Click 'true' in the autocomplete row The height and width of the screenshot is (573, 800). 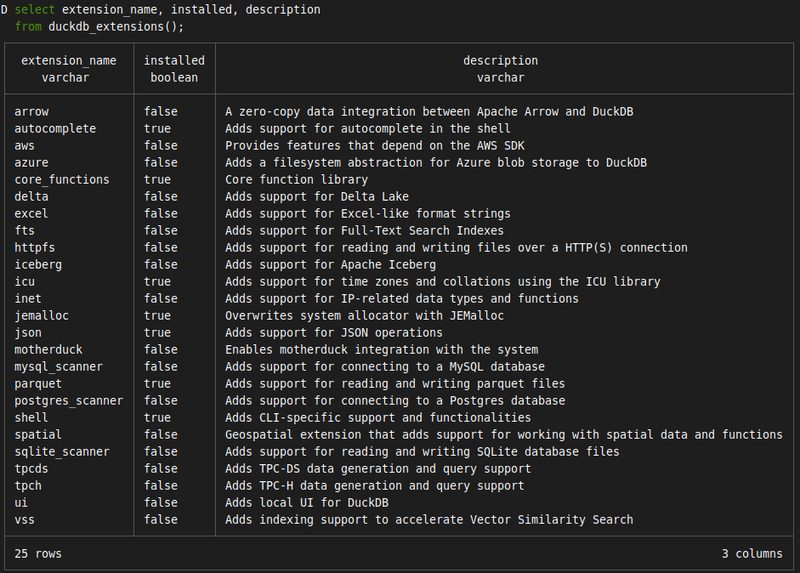(x=157, y=129)
